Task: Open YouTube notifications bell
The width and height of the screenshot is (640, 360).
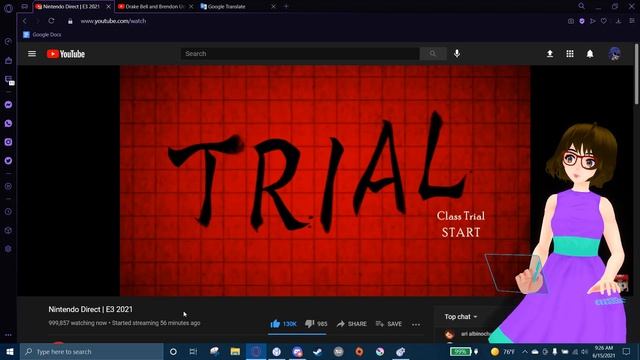Action: [x=590, y=54]
